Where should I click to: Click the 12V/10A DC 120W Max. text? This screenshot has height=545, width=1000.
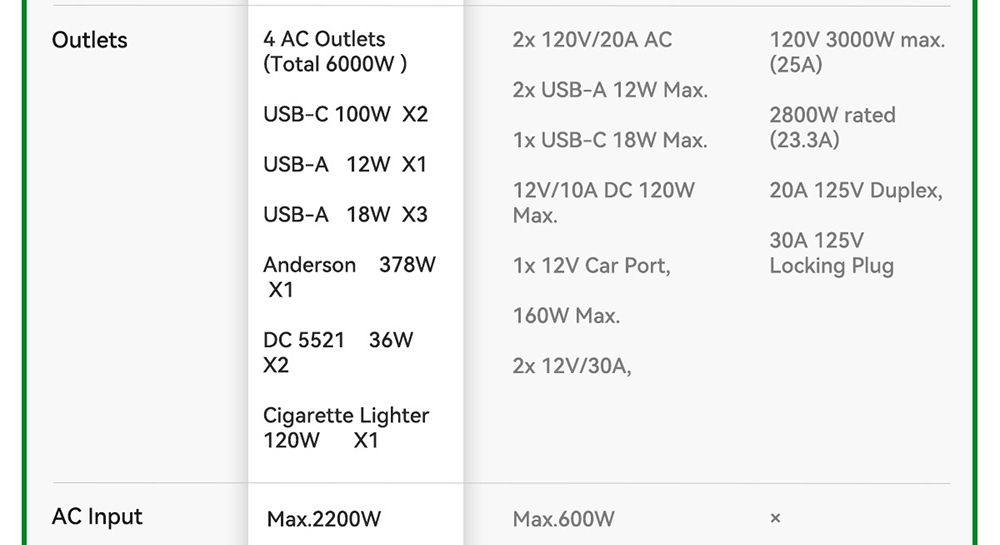pyautogui.click(x=603, y=202)
